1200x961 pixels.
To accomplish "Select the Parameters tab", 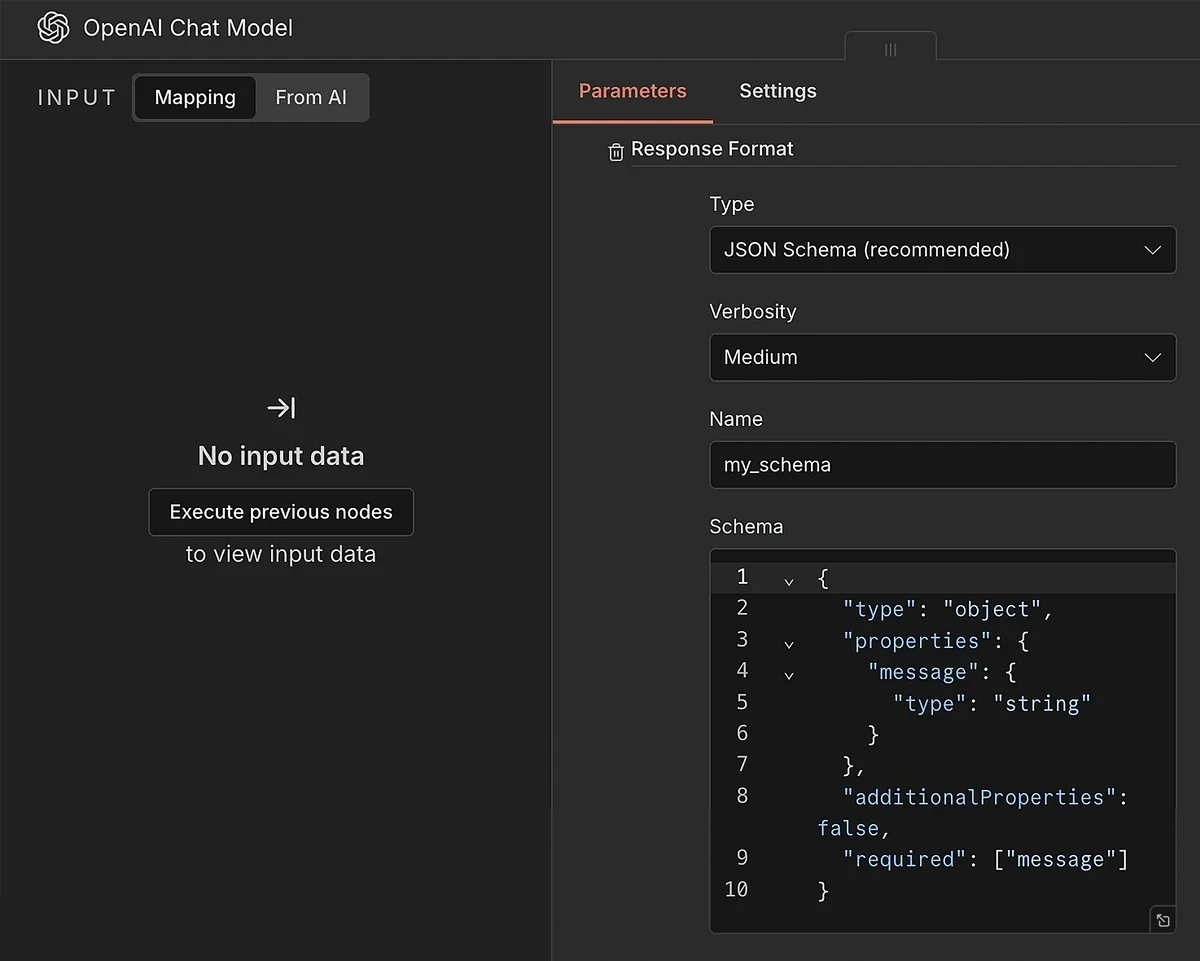I will (632, 91).
